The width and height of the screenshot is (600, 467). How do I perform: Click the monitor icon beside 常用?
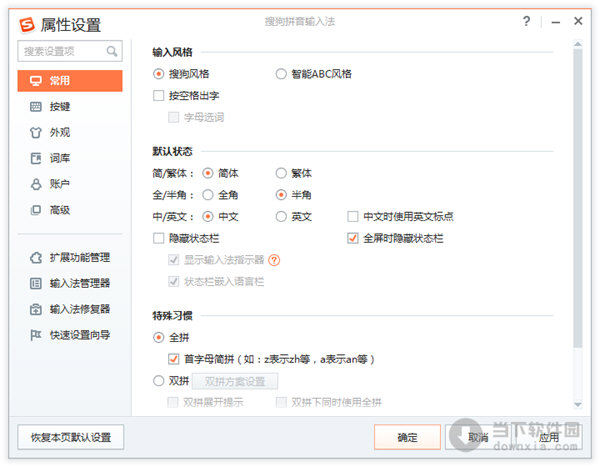[36, 81]
